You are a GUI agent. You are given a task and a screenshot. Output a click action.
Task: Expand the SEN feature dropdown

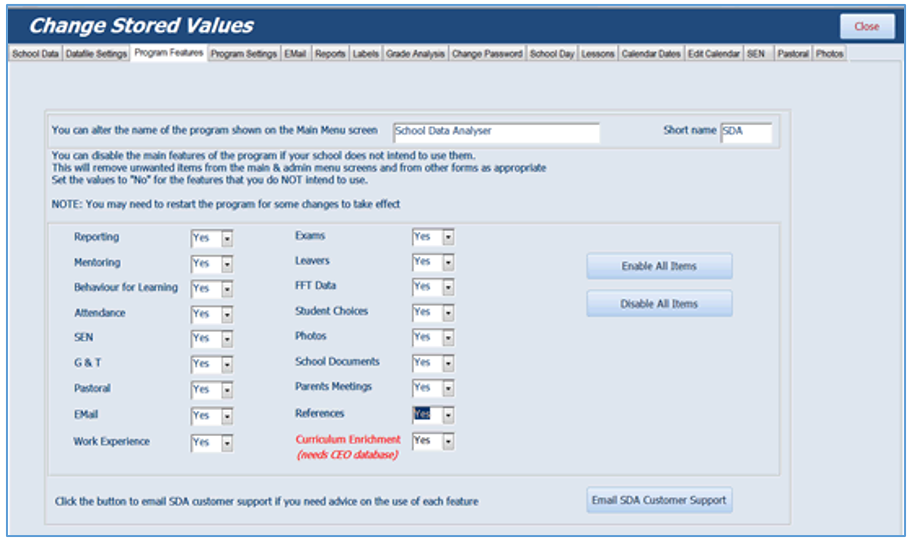[x=227, y=339]
